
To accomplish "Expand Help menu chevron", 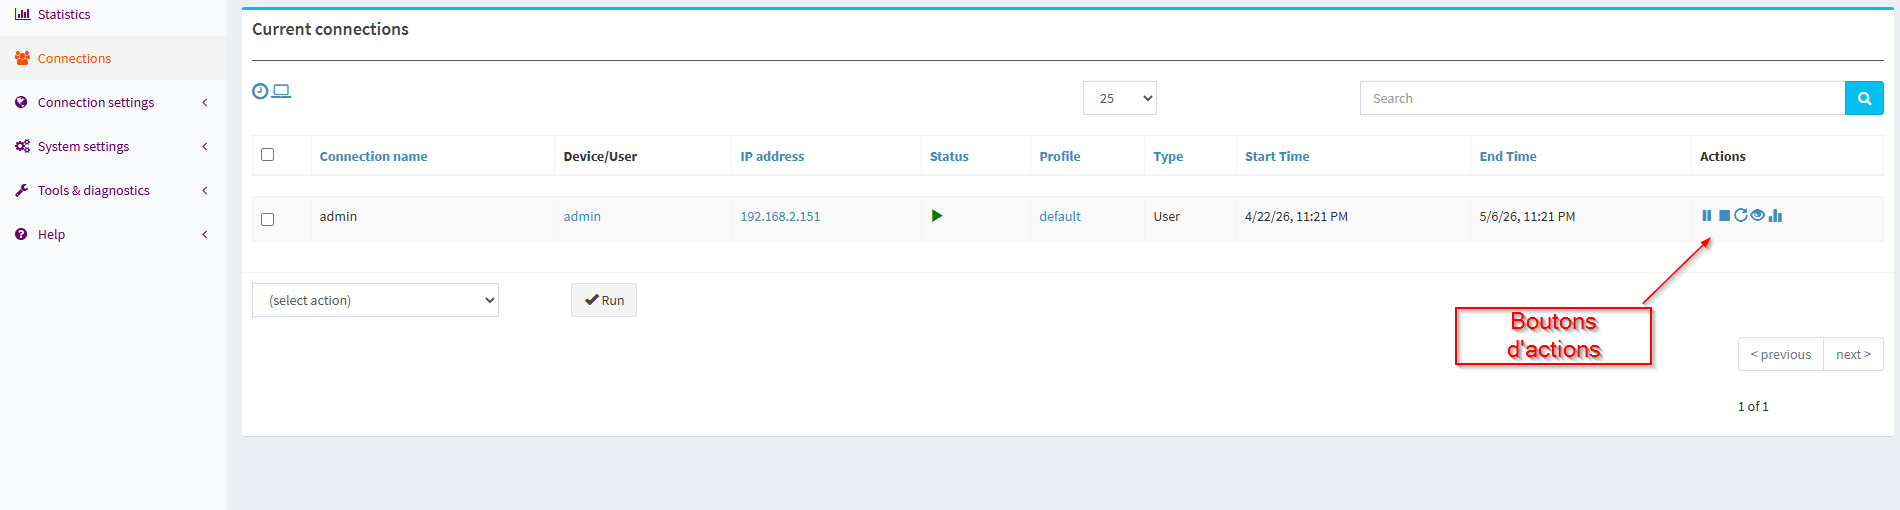I will click(x=205, y=234).
